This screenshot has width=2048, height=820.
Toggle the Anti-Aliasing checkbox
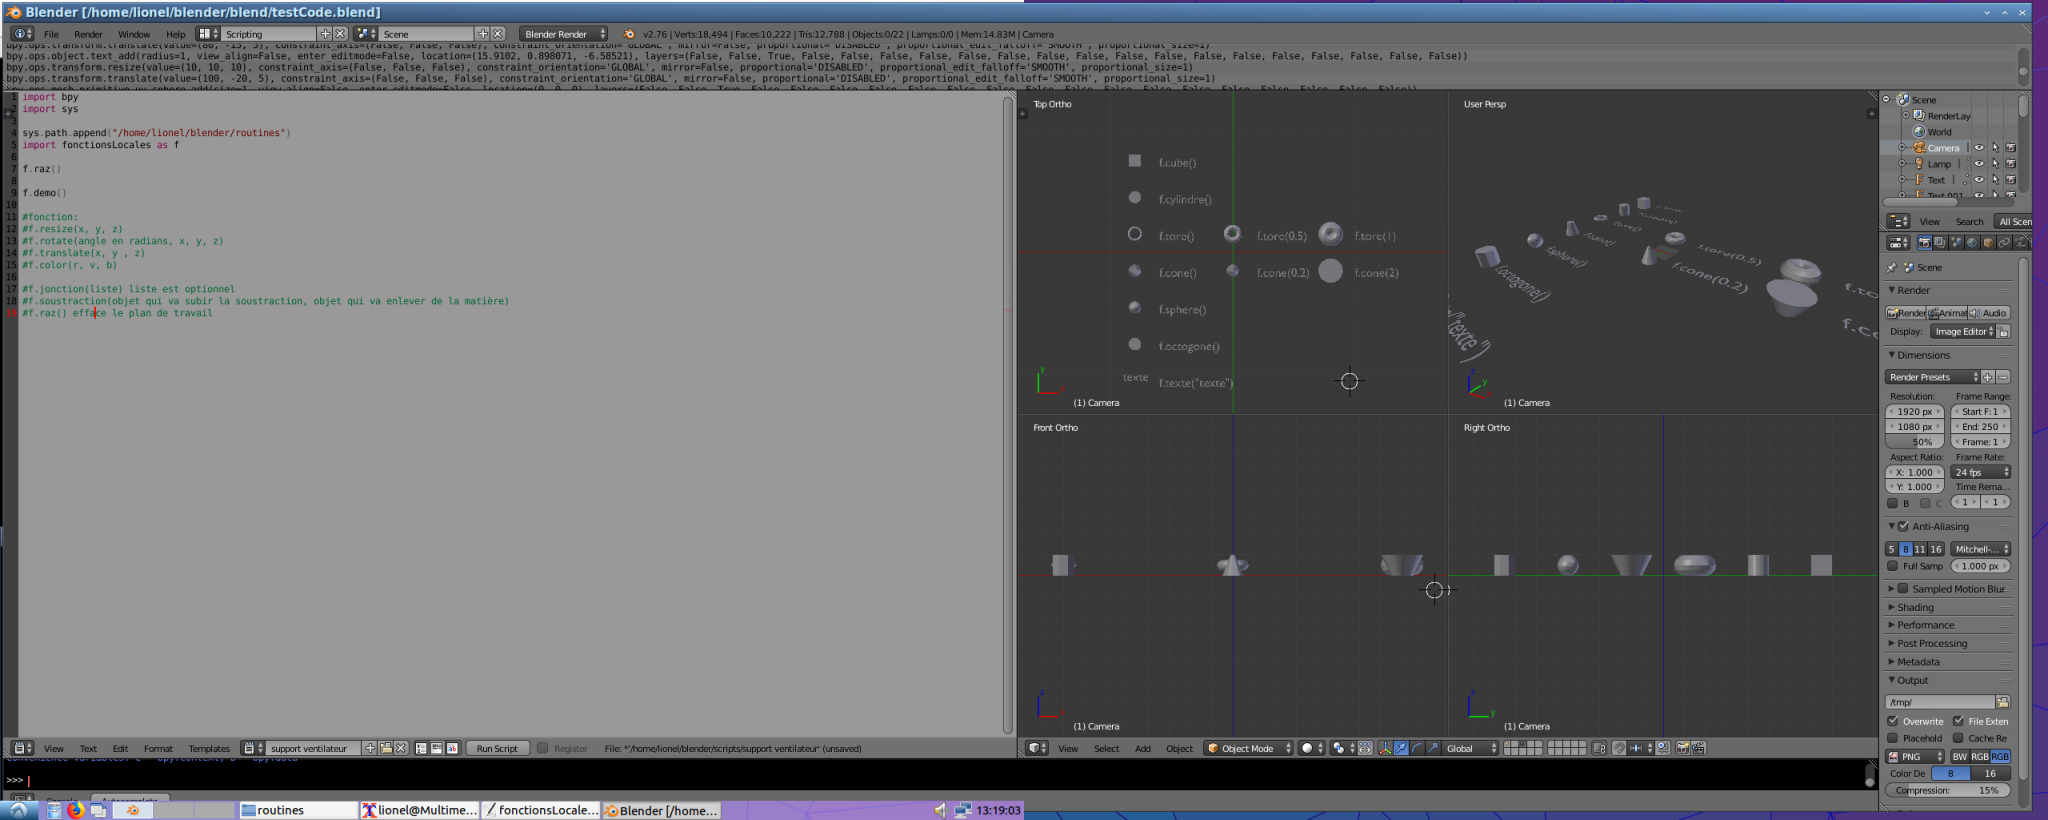tap(1903, 526)
